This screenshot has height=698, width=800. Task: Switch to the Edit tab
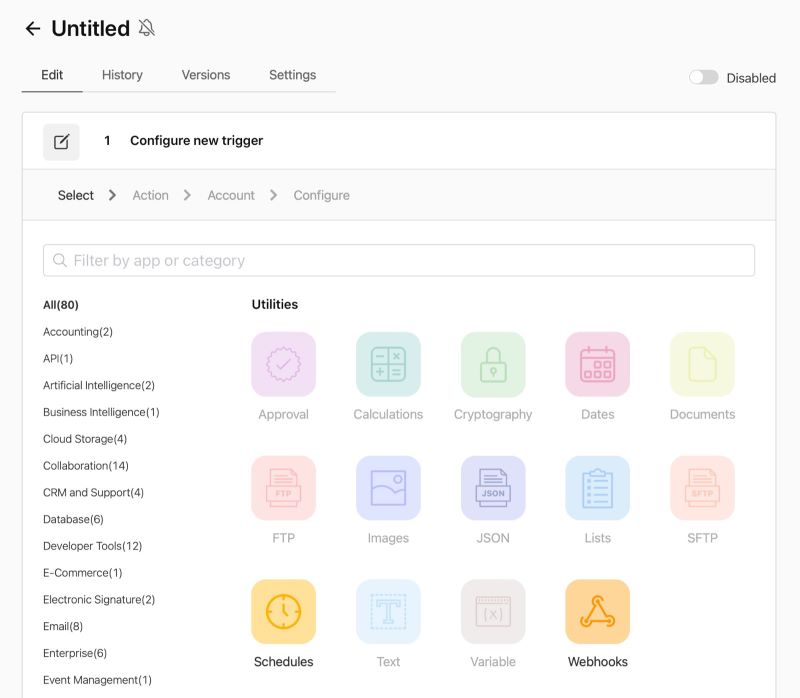point(52,75)
